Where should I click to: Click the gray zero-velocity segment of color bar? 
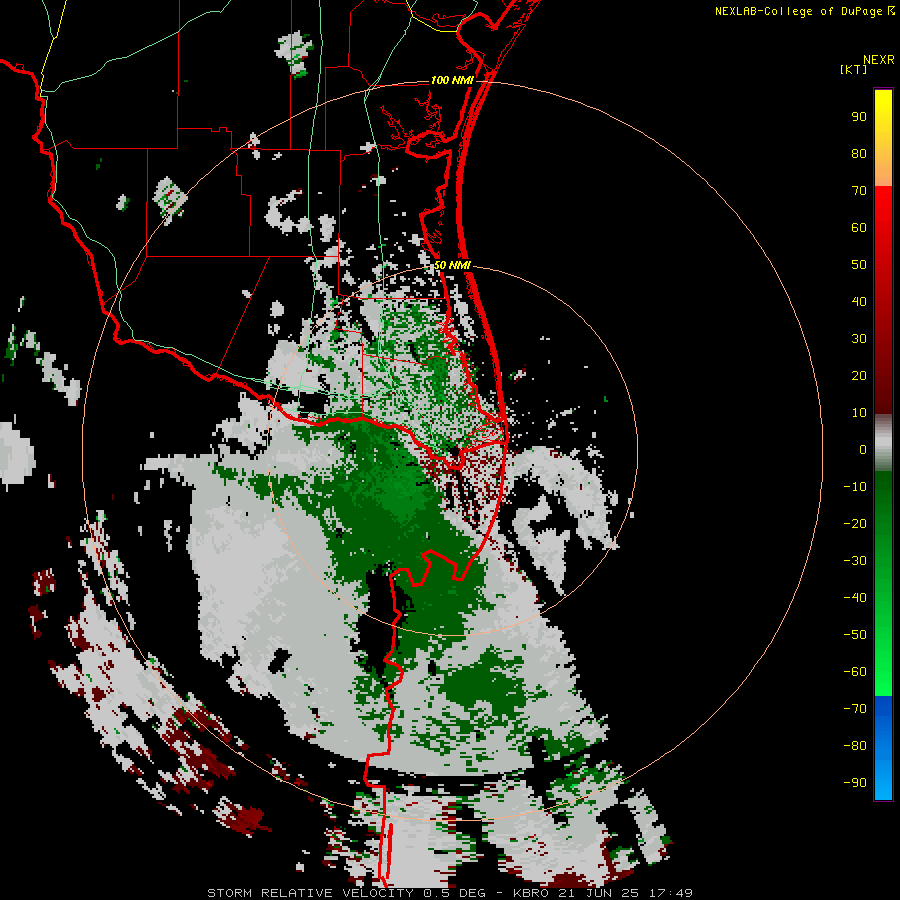click(883, 443)
